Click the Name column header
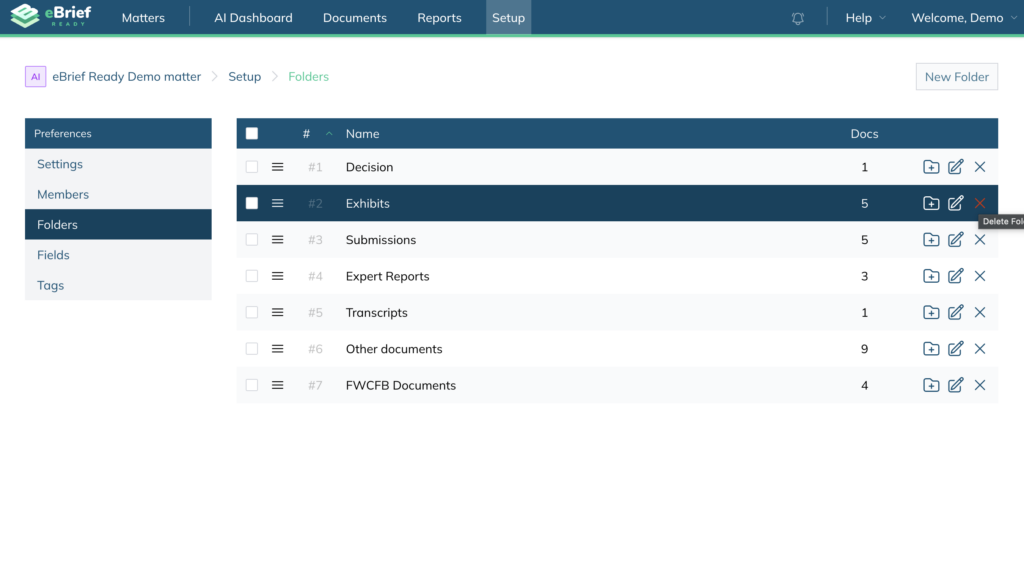 (x=362, y=134)
